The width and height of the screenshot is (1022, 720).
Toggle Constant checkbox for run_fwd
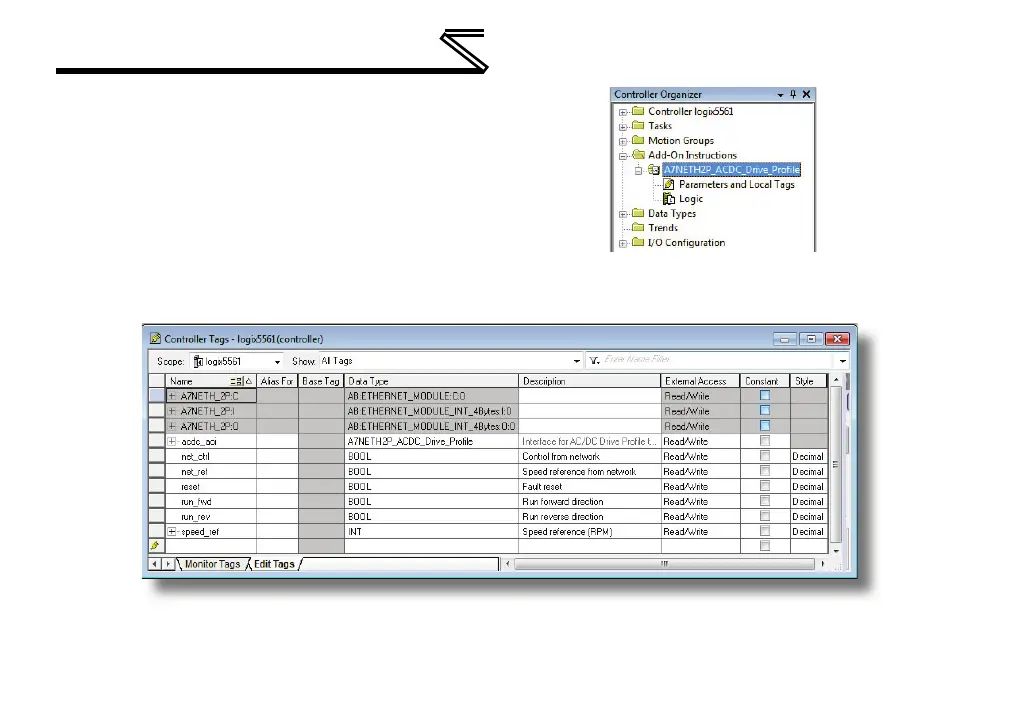point(765,500)
